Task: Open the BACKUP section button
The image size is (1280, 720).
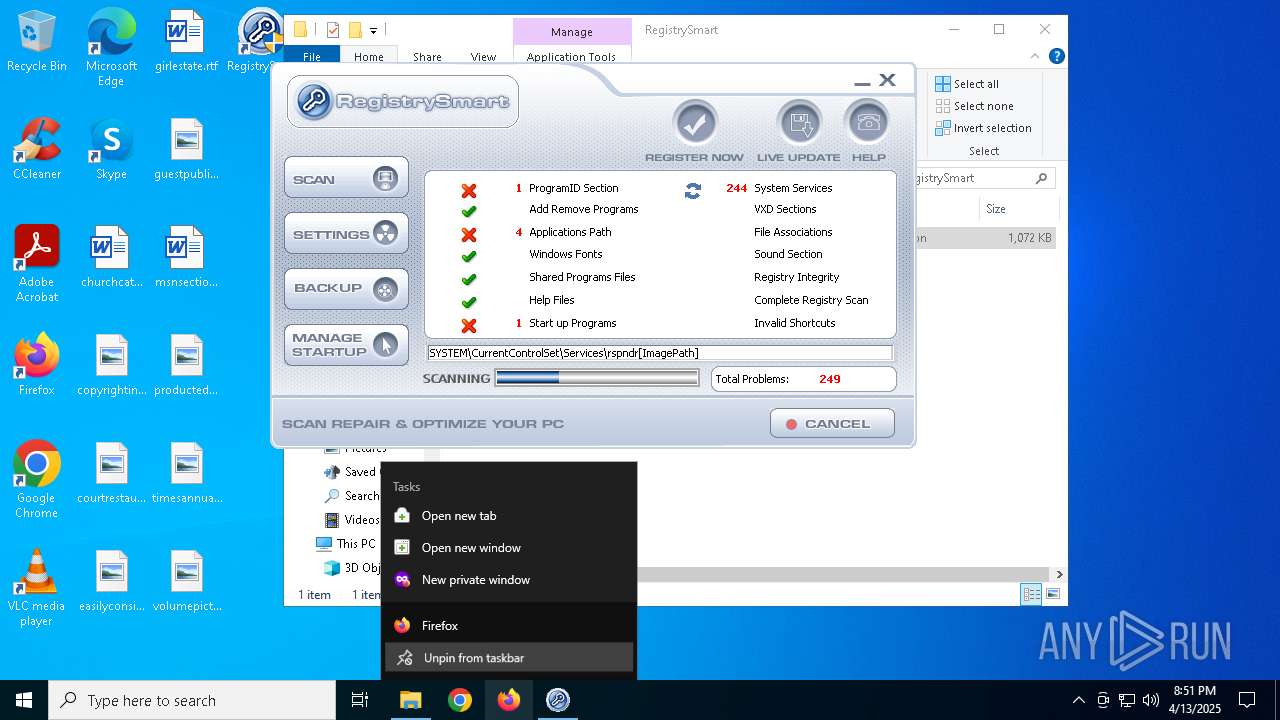Action: click(346, 289)
